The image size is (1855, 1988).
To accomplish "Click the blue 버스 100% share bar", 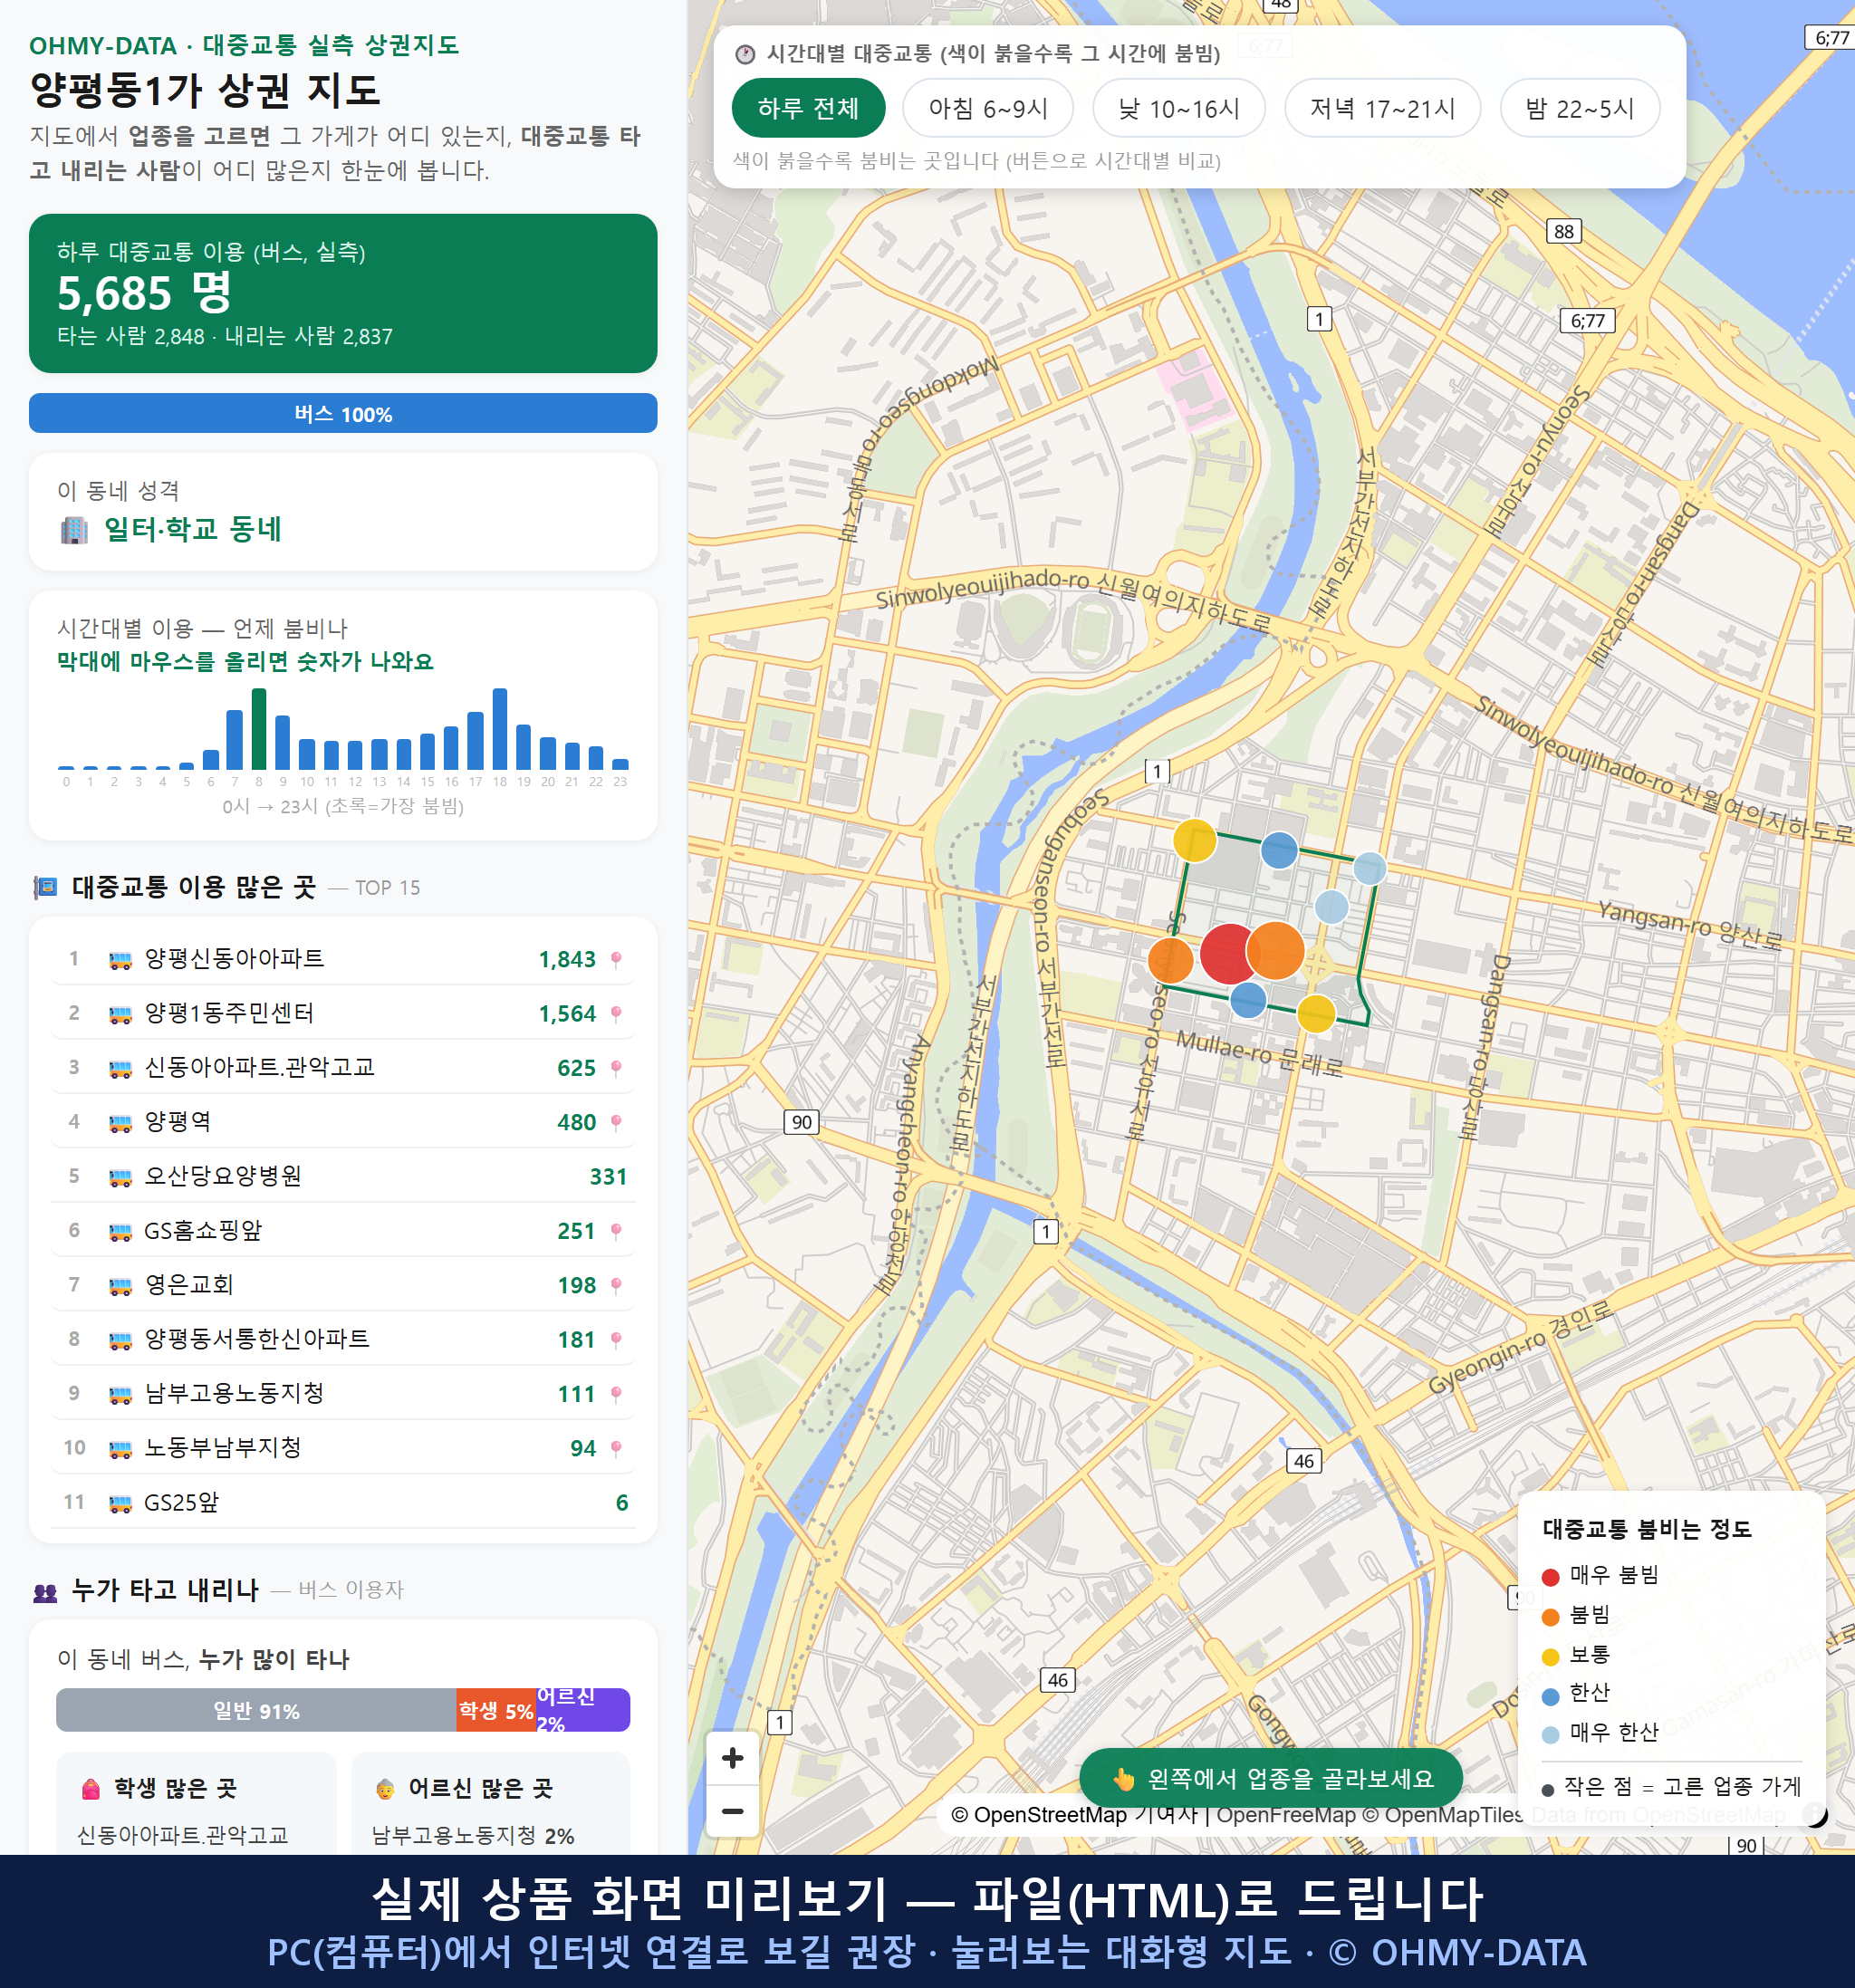I will [343, 413].
